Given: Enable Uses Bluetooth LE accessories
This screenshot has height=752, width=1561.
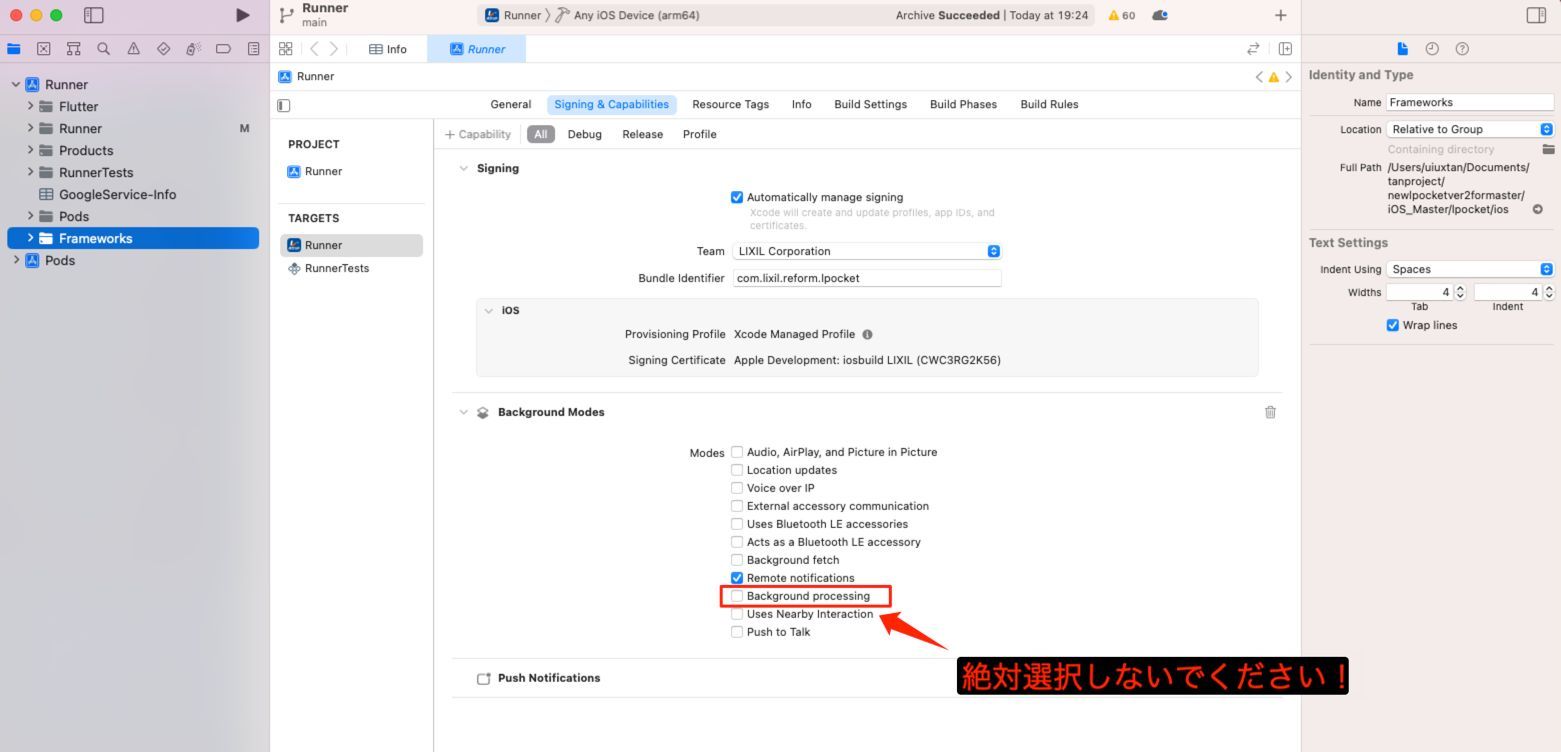Looking at the screenshot, I should [x=737, y=524].
